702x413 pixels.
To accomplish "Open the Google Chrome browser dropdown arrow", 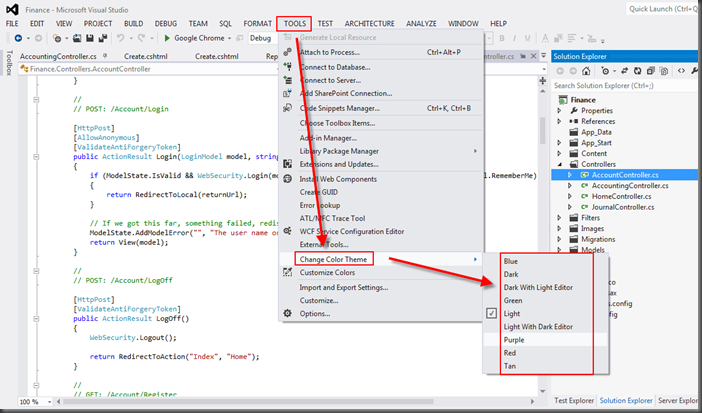I will click(229, 39).
